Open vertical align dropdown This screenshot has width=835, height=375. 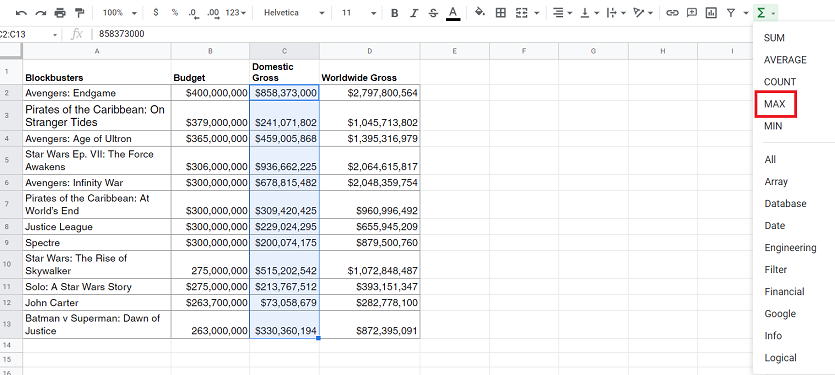coord(590,13)
